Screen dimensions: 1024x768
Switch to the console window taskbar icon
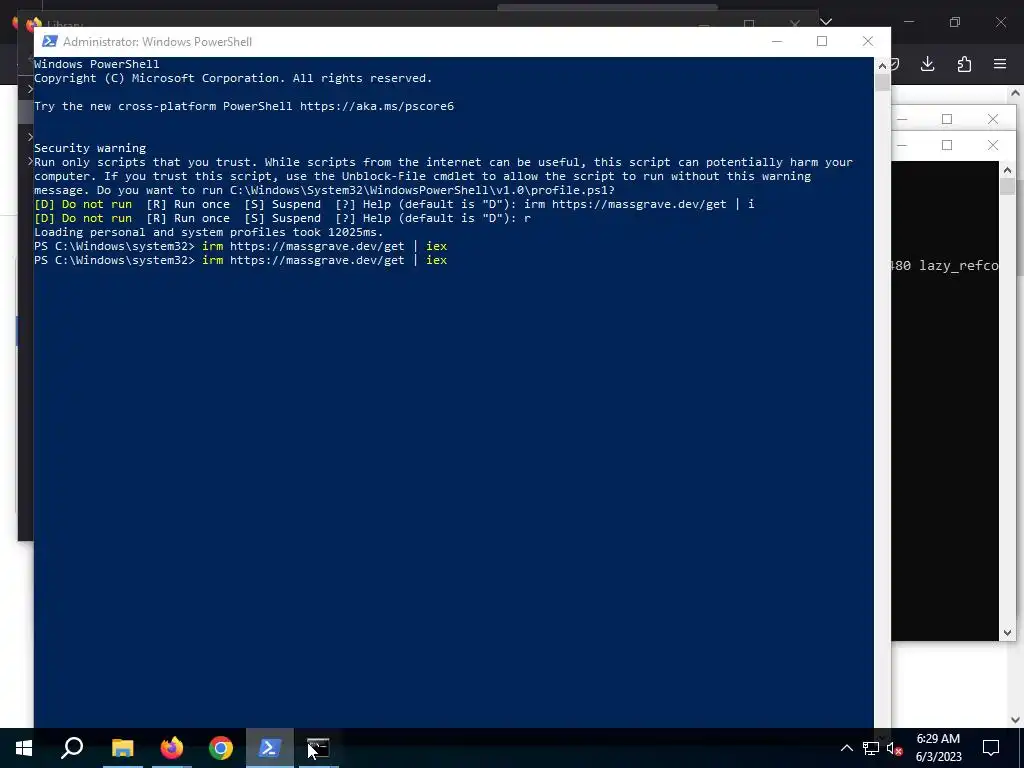click(318, 748)
